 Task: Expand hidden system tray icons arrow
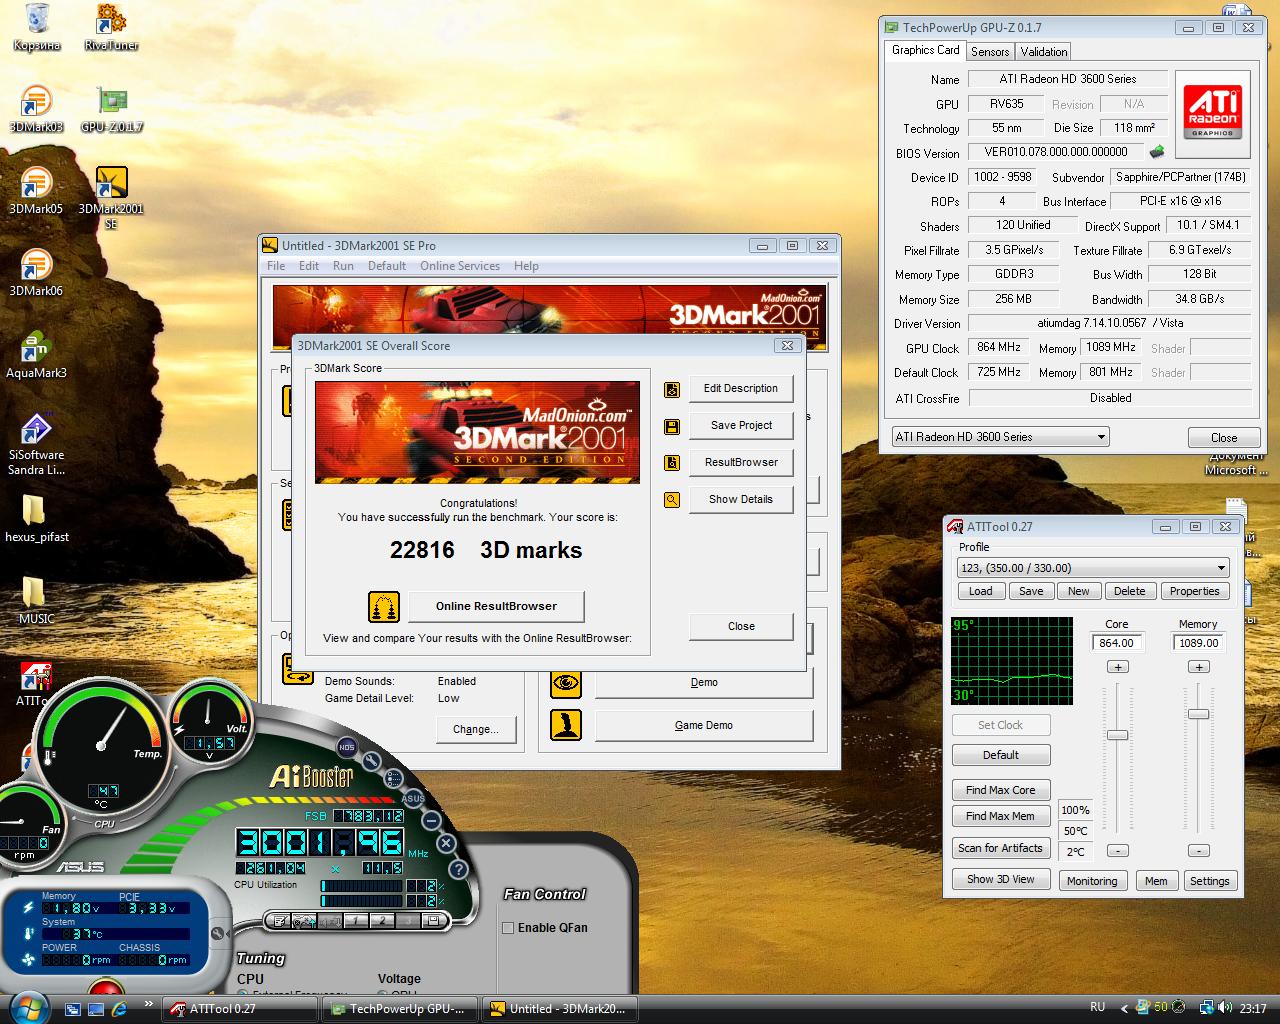(x=1123, y=1008)
